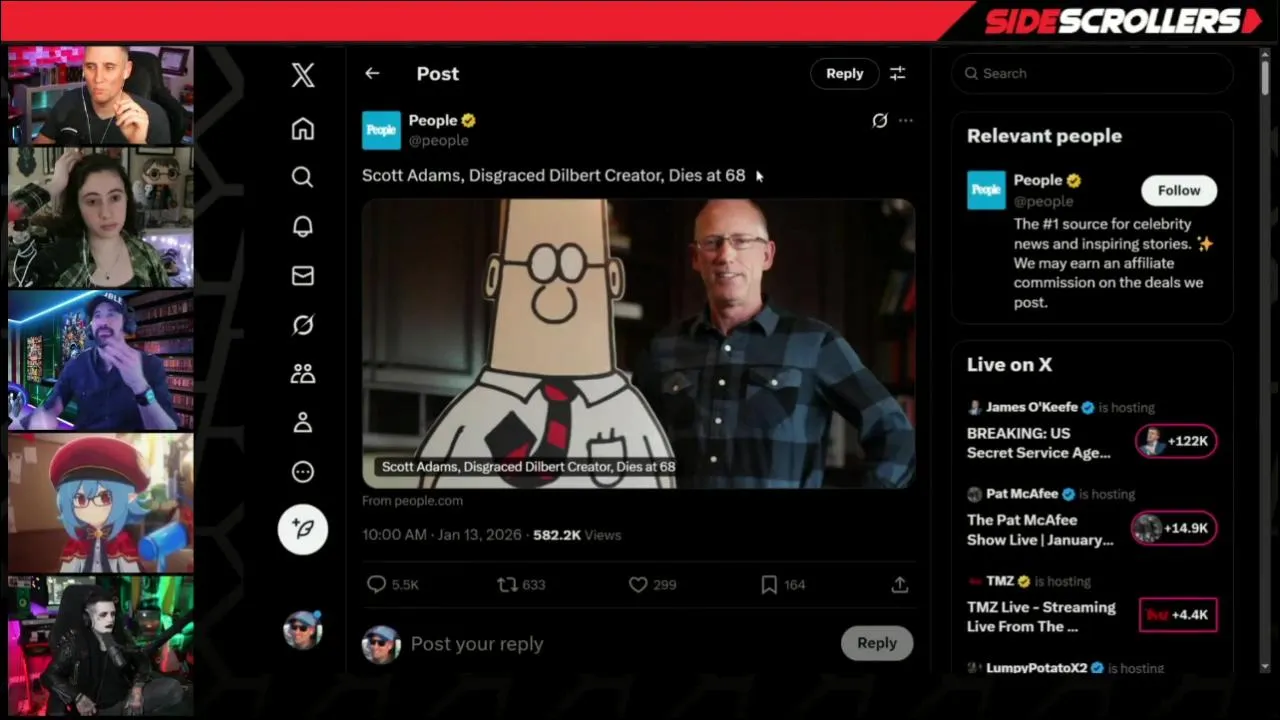This screenshot has width=1280, height=720.
Task: Click 'Relevant people' heading
Action: point(1044,136)
